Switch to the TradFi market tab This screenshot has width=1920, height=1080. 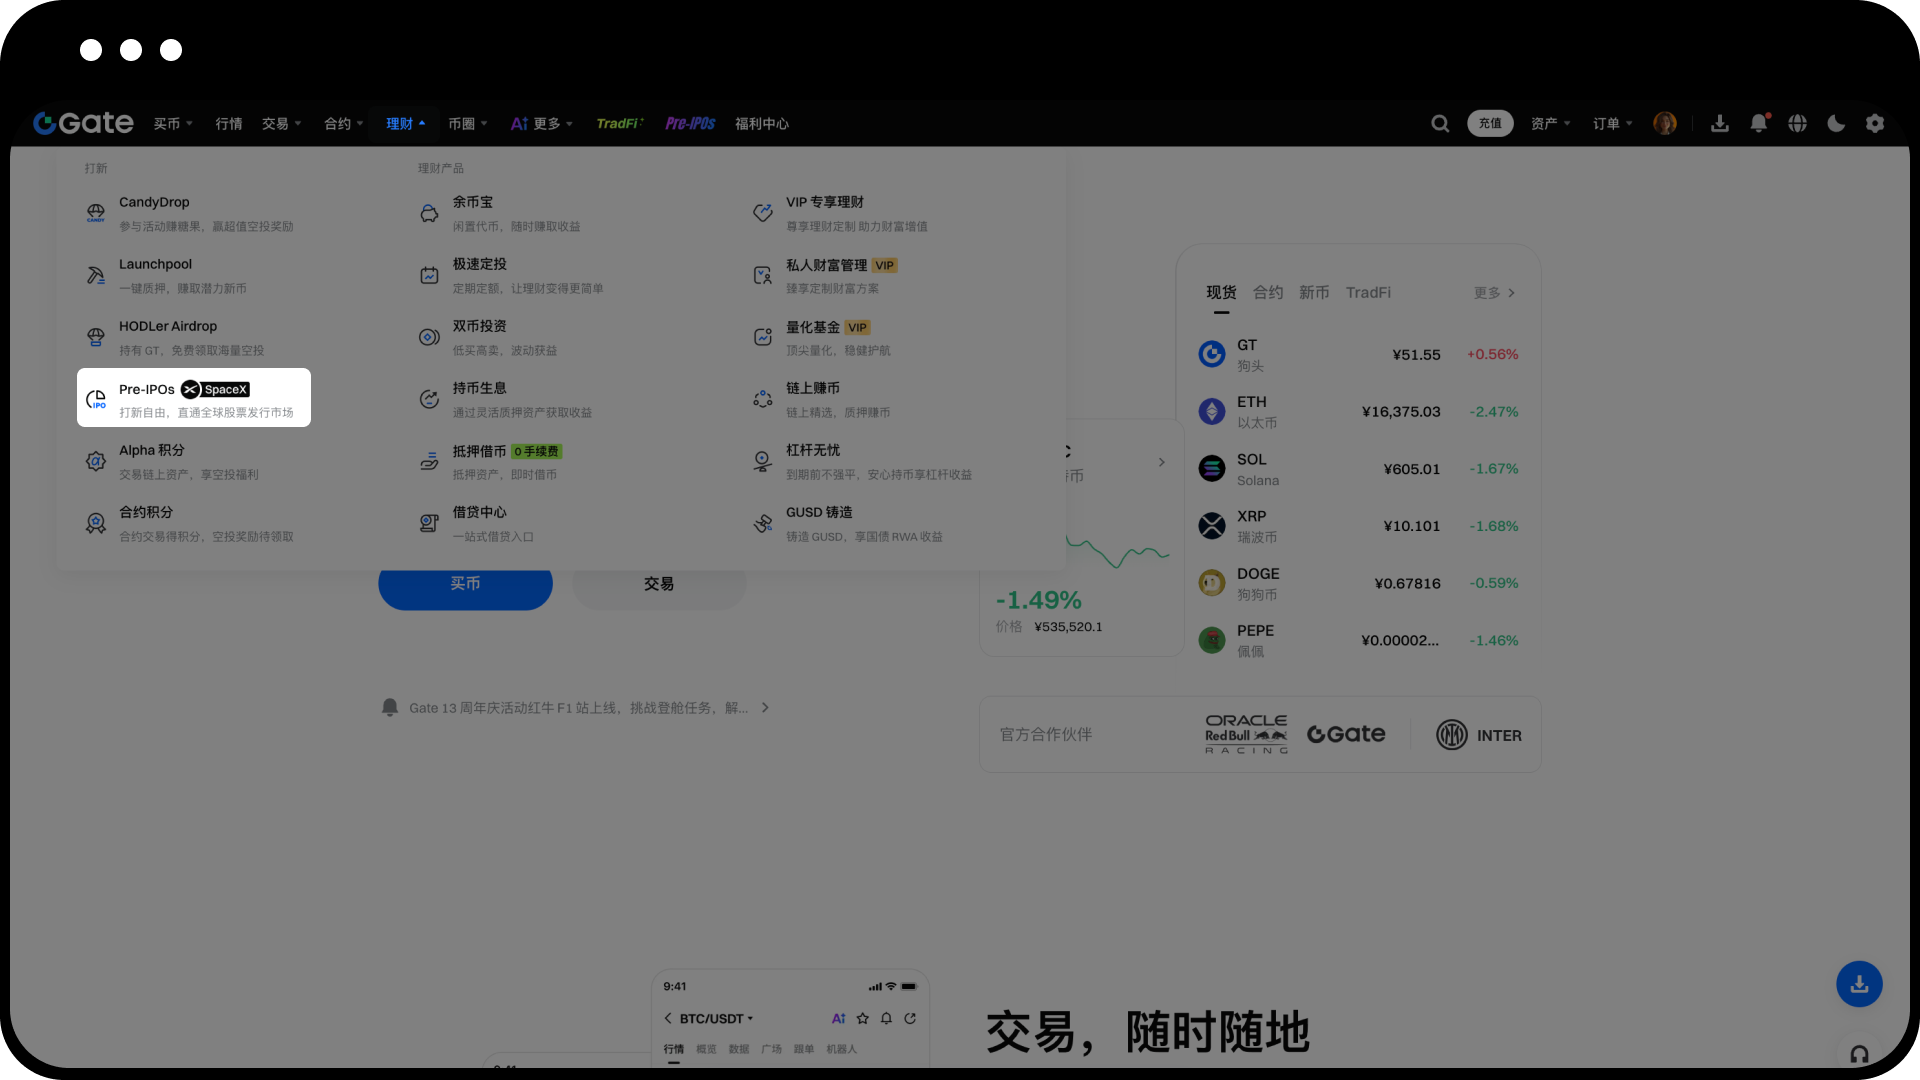click(1368, 292)
